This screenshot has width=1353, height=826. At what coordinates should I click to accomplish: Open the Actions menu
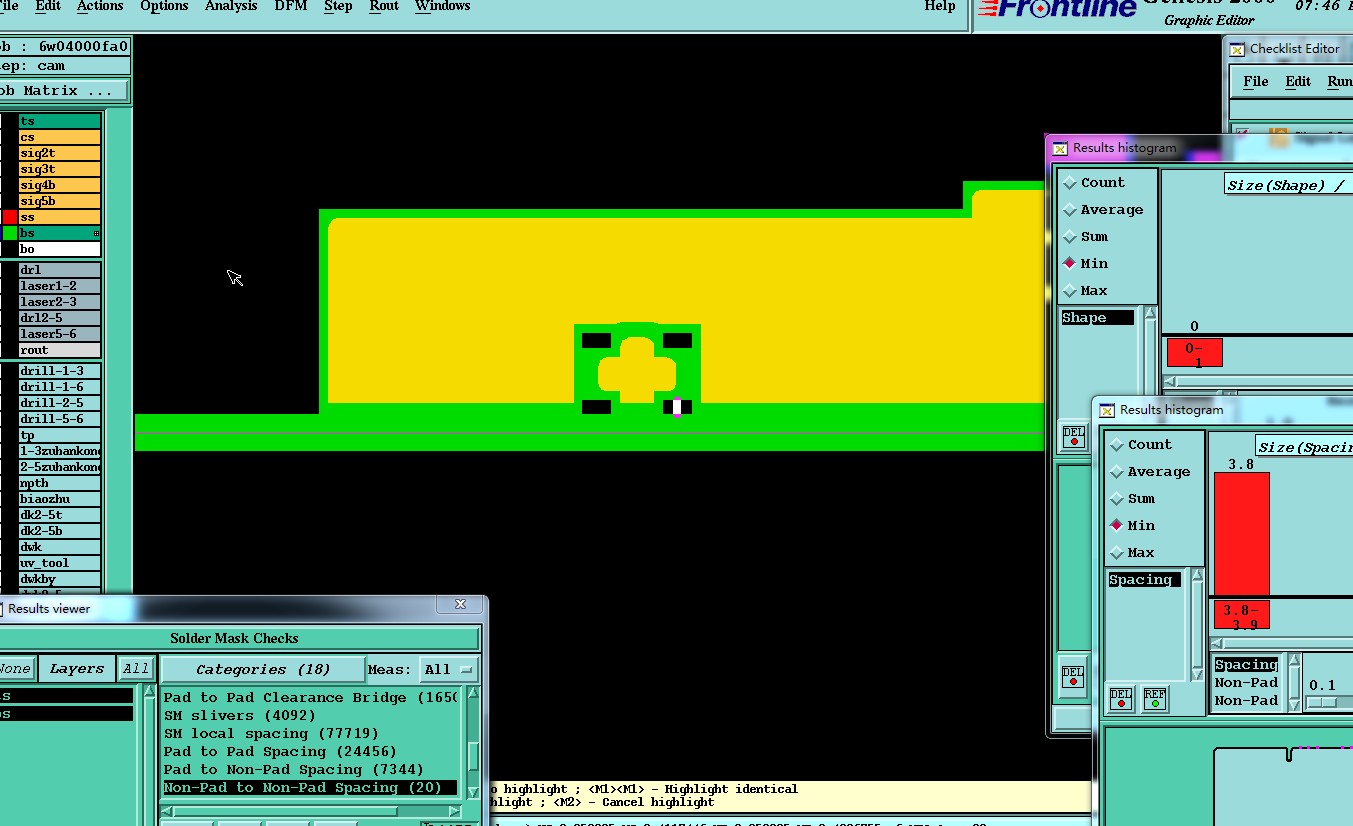100,6
